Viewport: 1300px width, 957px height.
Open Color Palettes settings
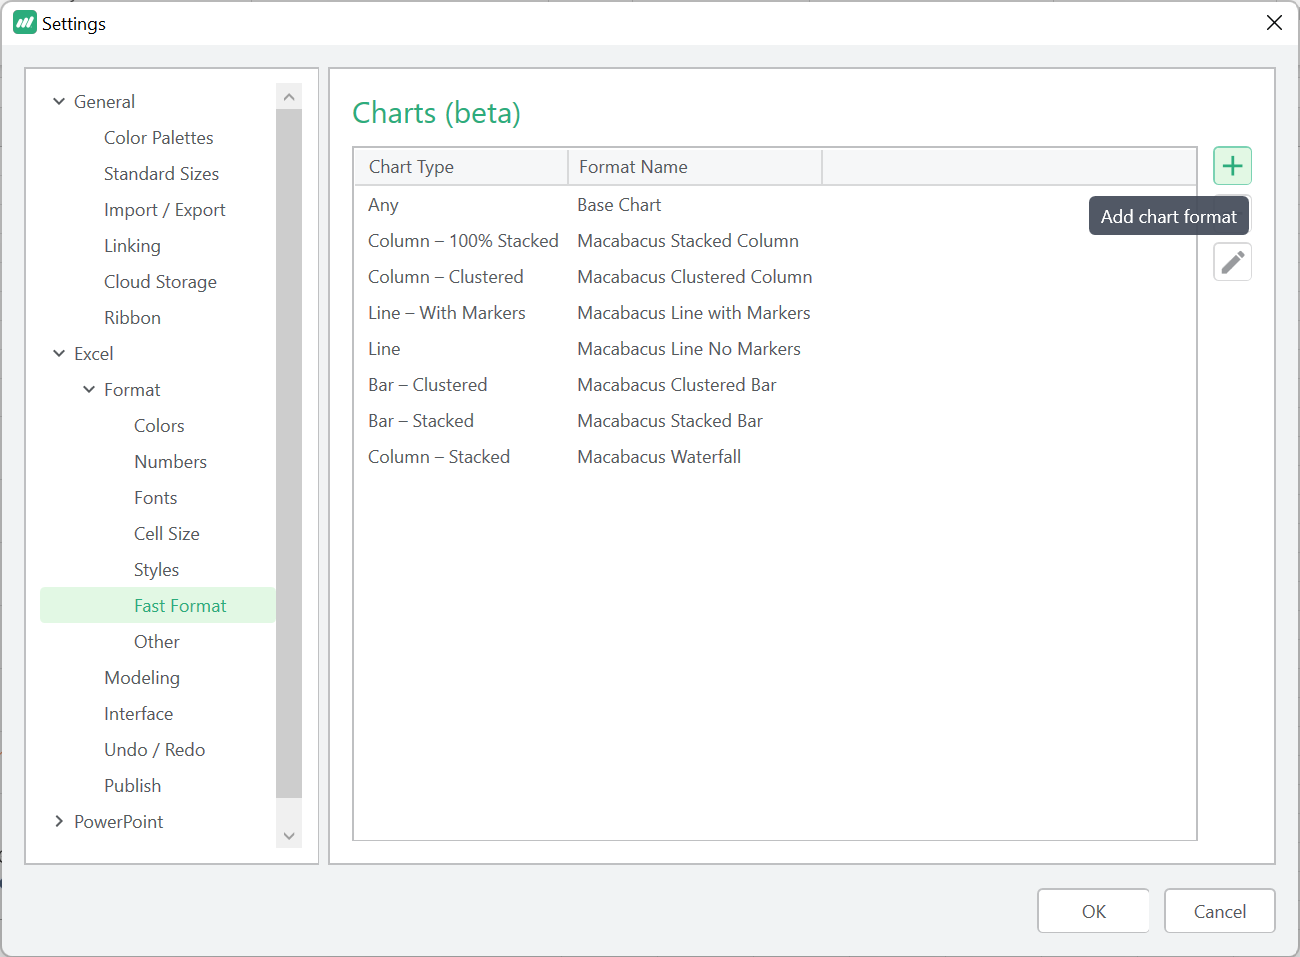(159, 138)
